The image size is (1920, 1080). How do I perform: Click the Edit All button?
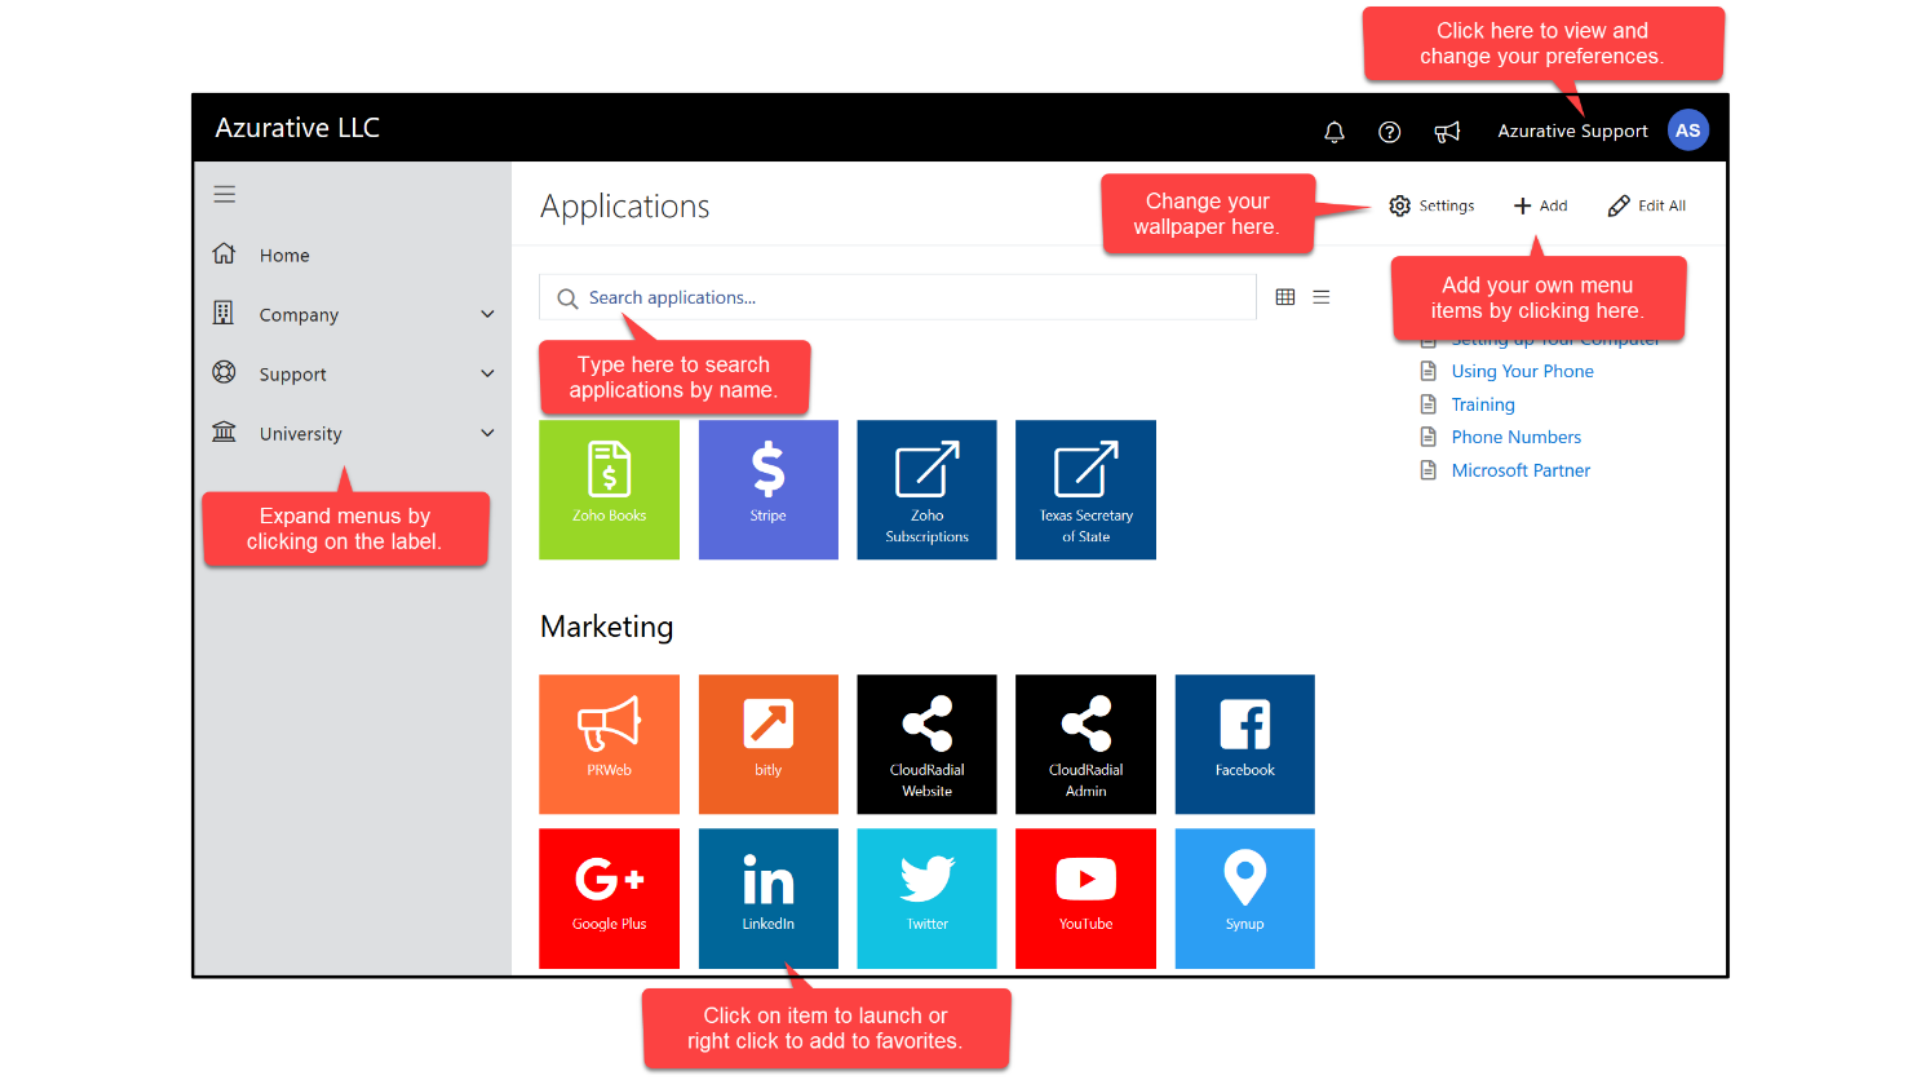pyautogui.click(x=1647, y=206)
